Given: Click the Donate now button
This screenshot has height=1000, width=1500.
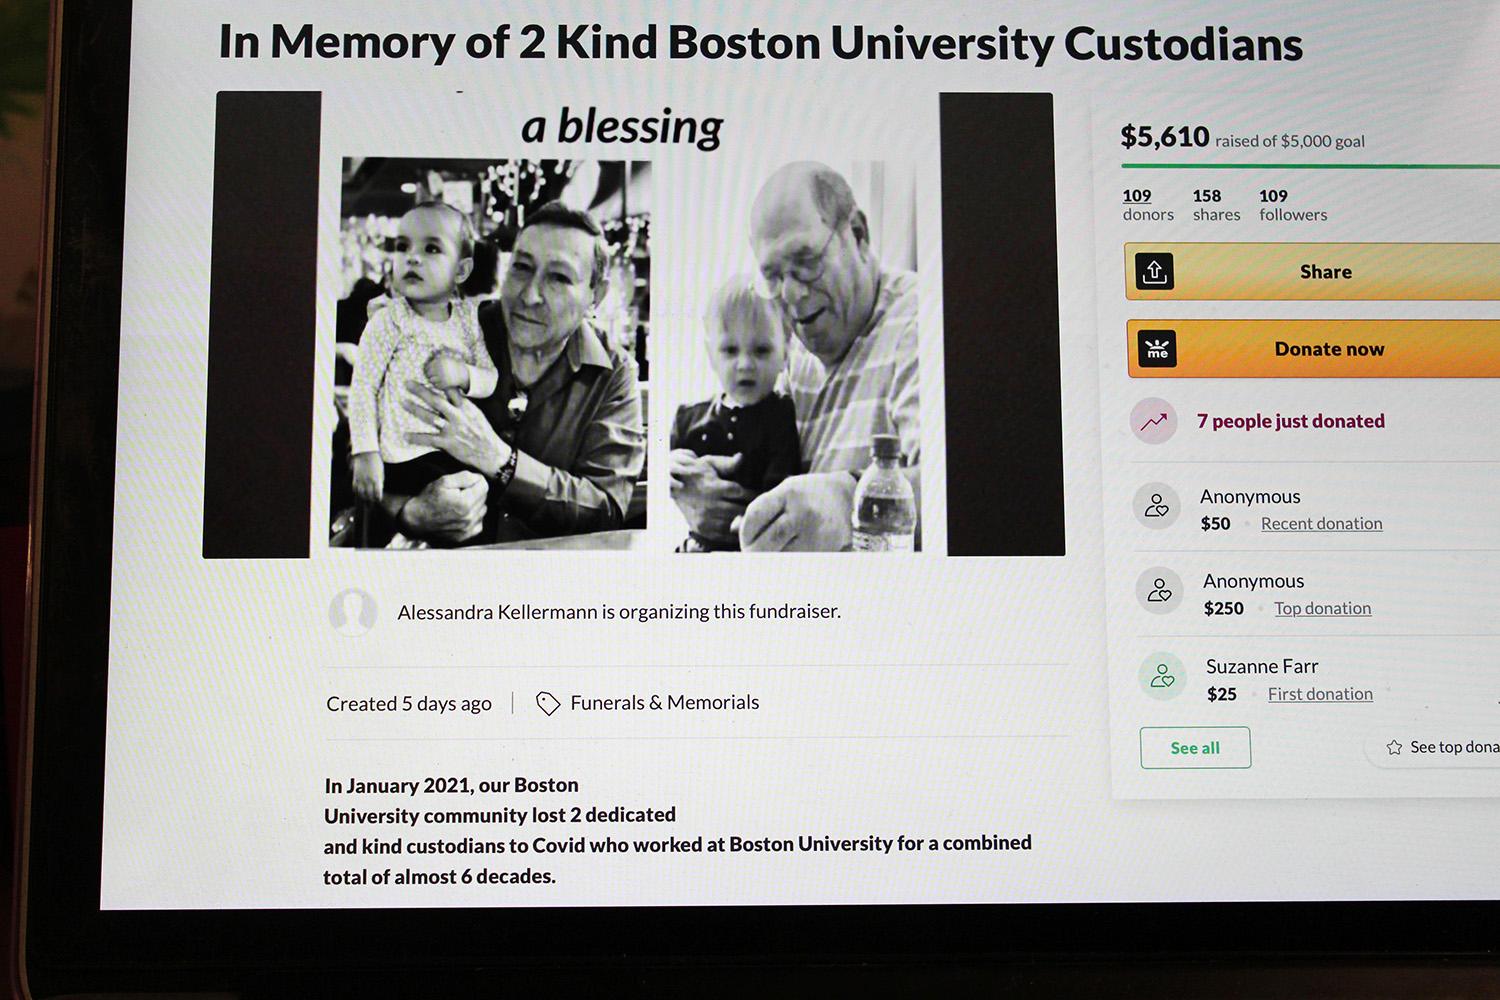Looking at the screenshot, I should [1314, 349].
